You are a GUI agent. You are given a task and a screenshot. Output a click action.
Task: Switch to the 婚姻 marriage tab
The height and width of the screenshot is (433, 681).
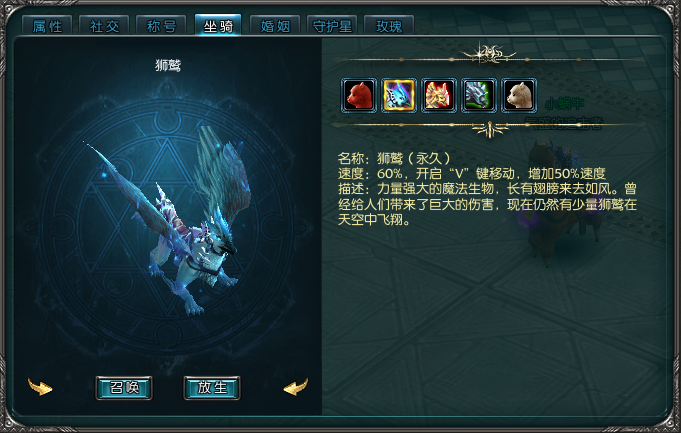pos(275,26)
